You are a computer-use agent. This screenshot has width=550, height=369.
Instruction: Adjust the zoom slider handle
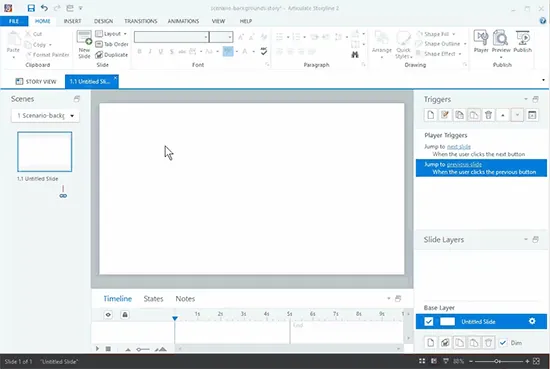tap(497, 361)
